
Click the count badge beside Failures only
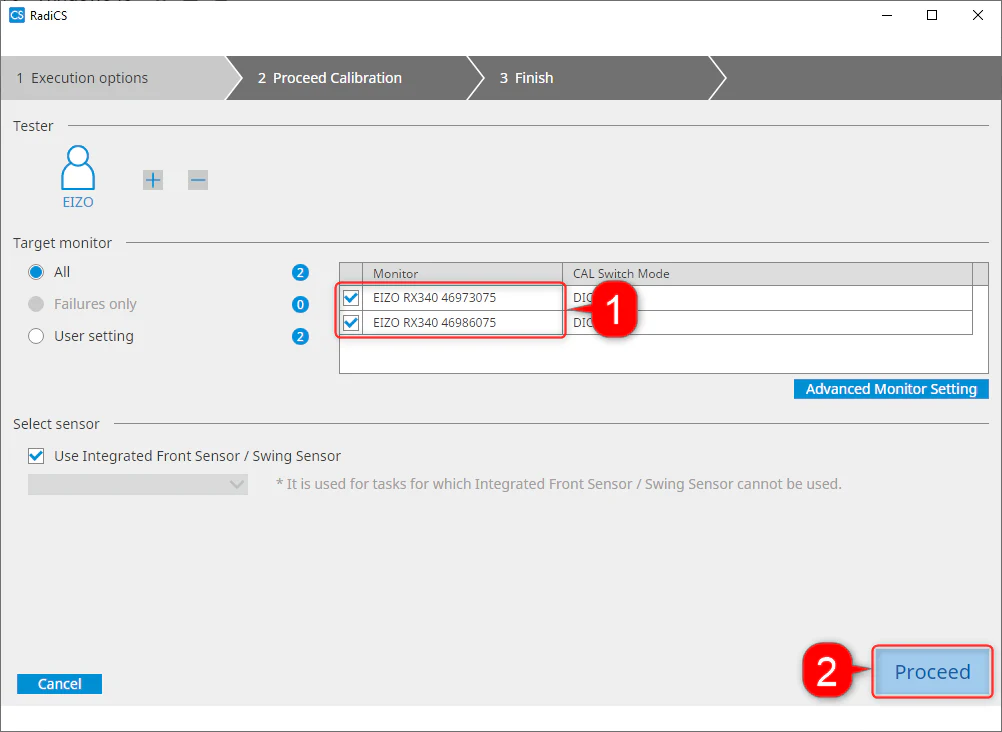click(x=300, y=305)
